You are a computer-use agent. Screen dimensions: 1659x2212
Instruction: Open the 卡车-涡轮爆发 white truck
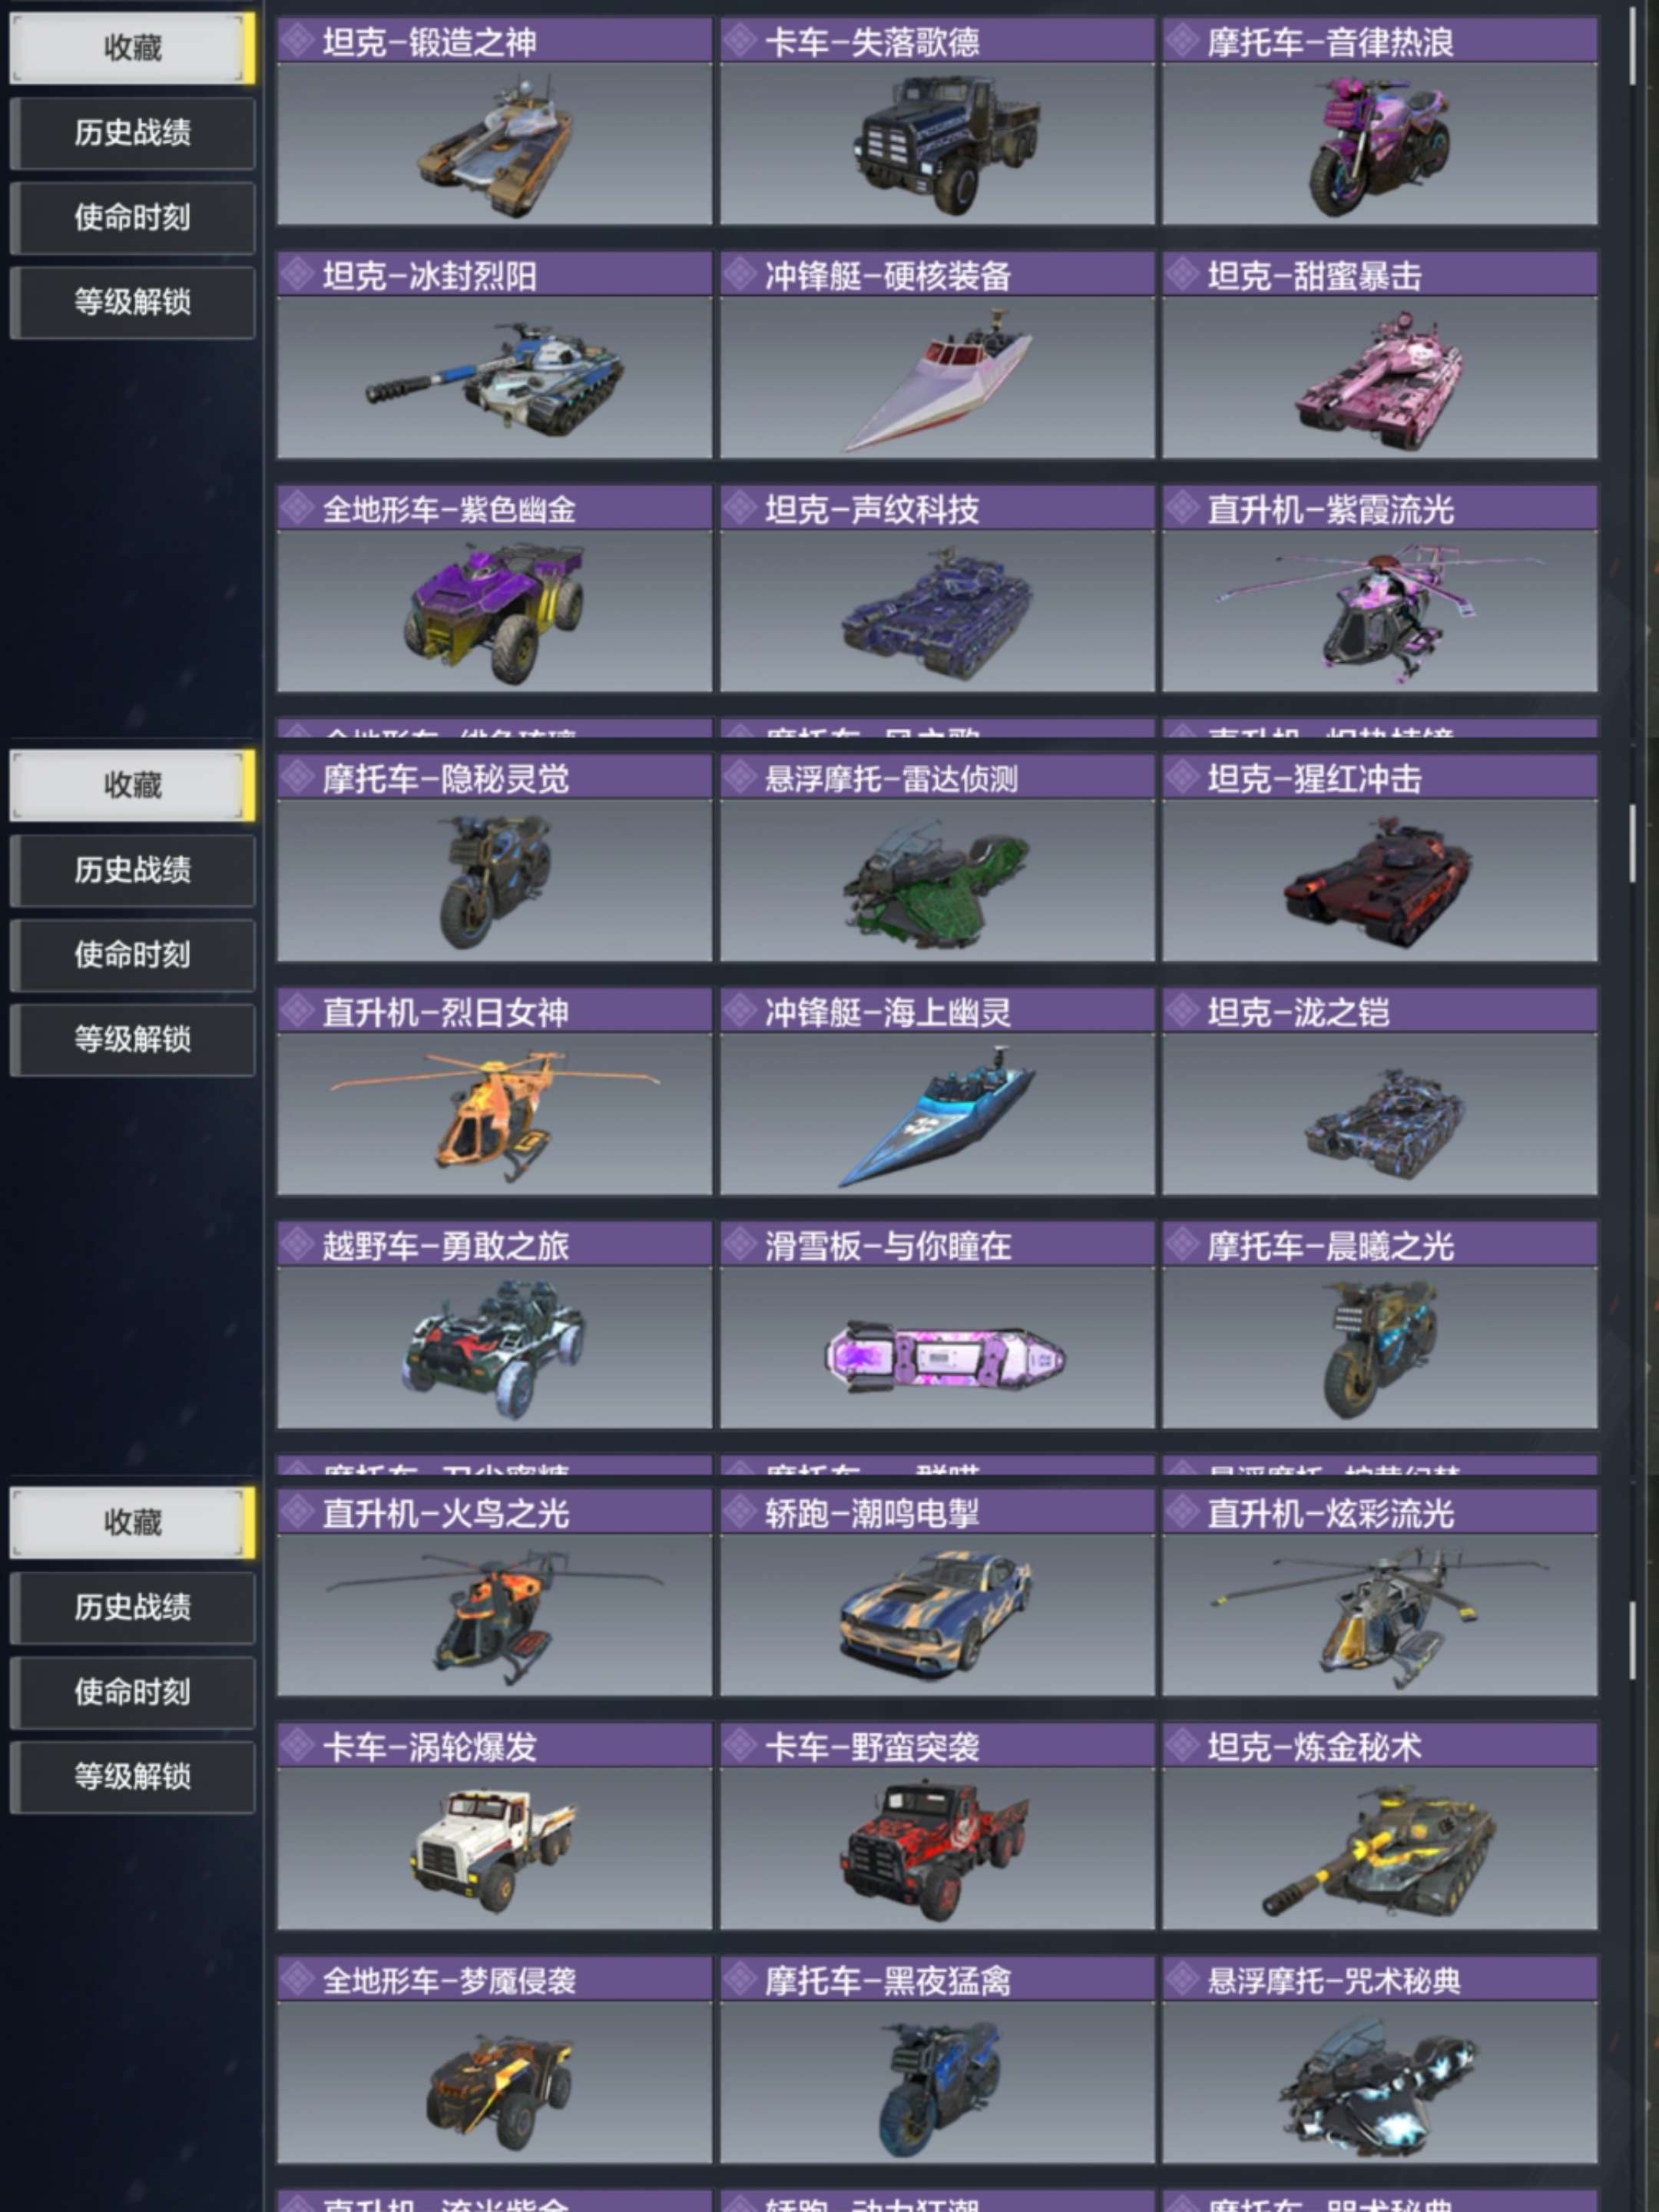click(x=494, y=1850)
